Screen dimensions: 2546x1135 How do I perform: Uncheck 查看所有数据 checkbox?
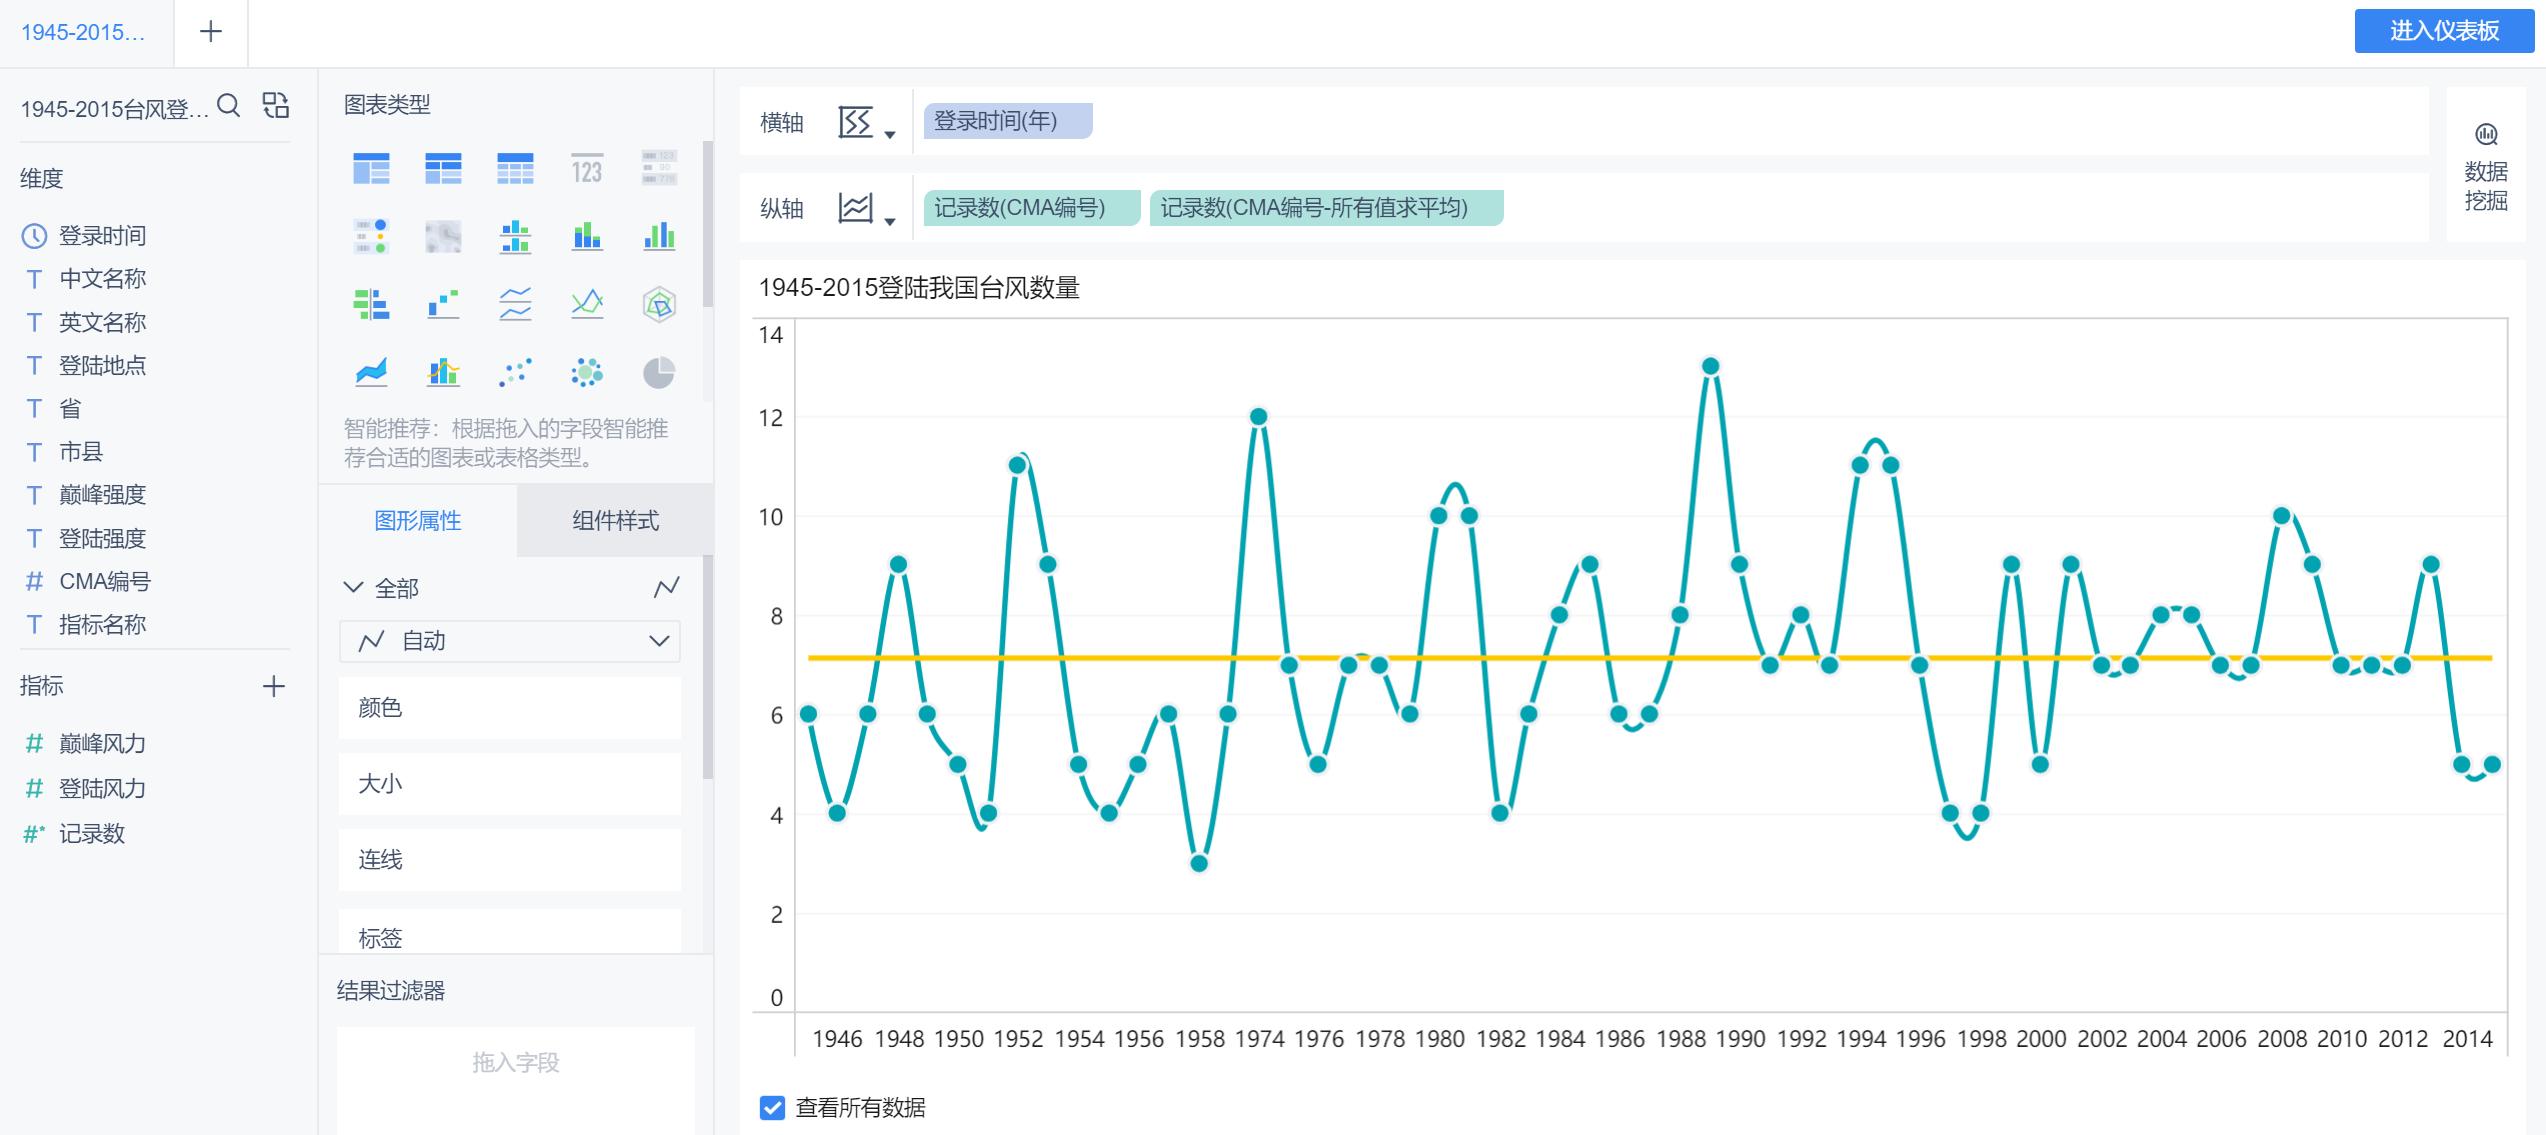pyautogui.click(x=772, y=1107)
